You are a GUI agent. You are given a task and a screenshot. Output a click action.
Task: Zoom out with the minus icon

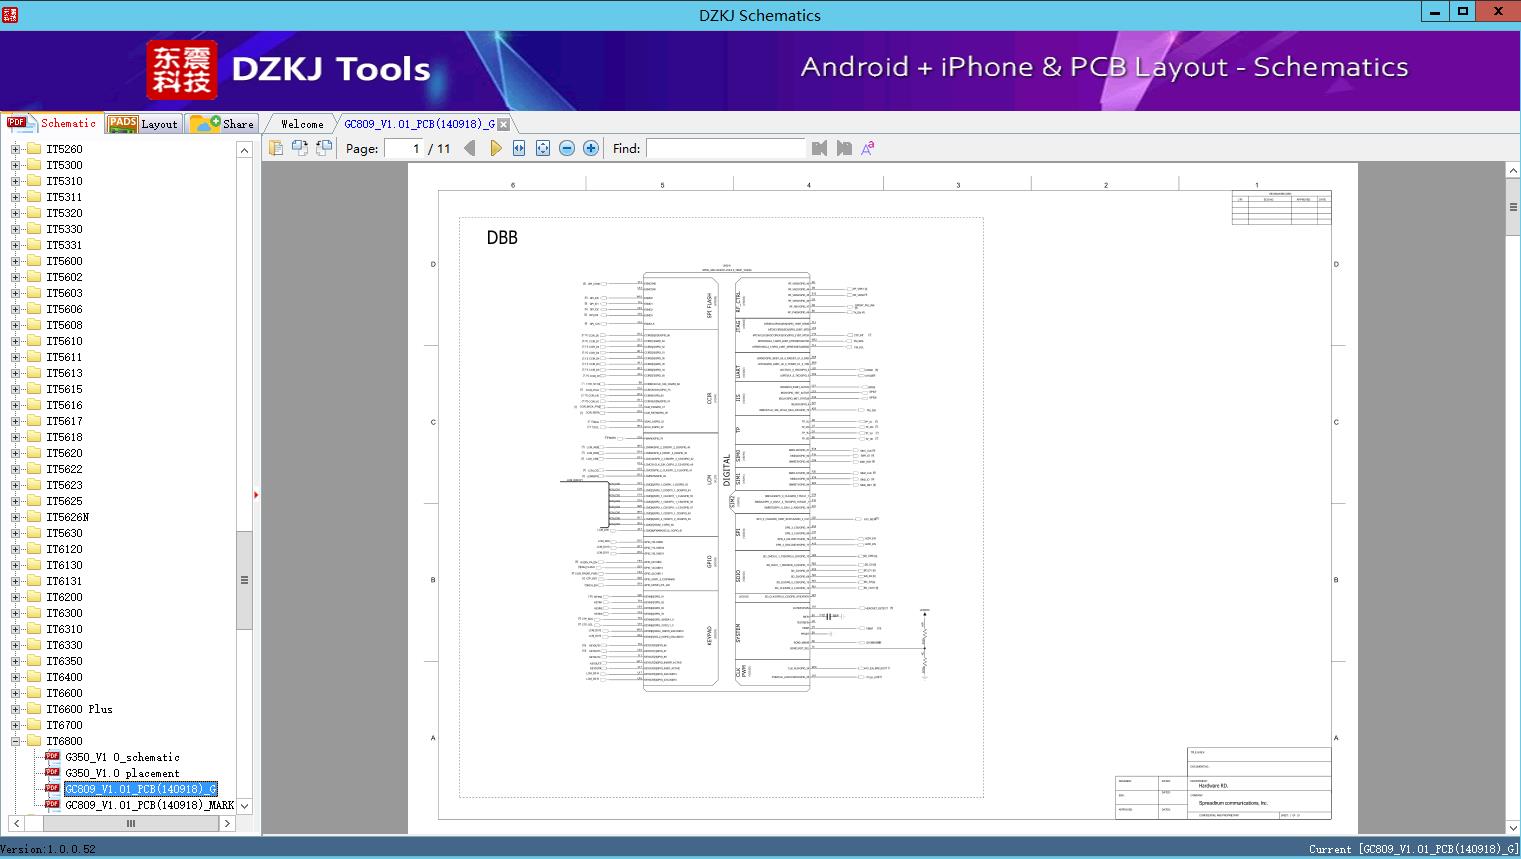tap(567, 148)
